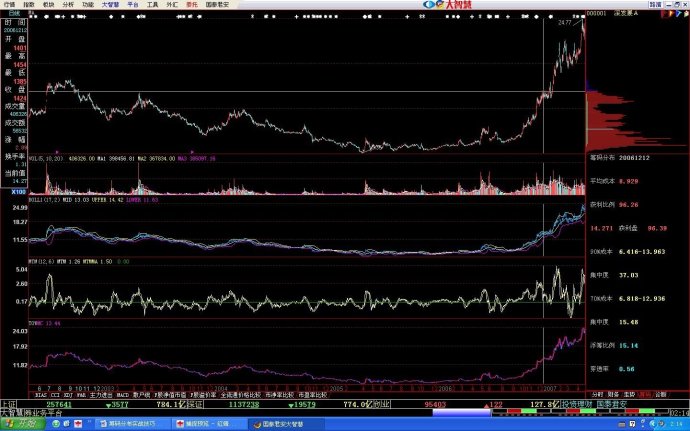Select the 筹码 panel tab
Screen dimensions: 690x431
coord(630,394)
